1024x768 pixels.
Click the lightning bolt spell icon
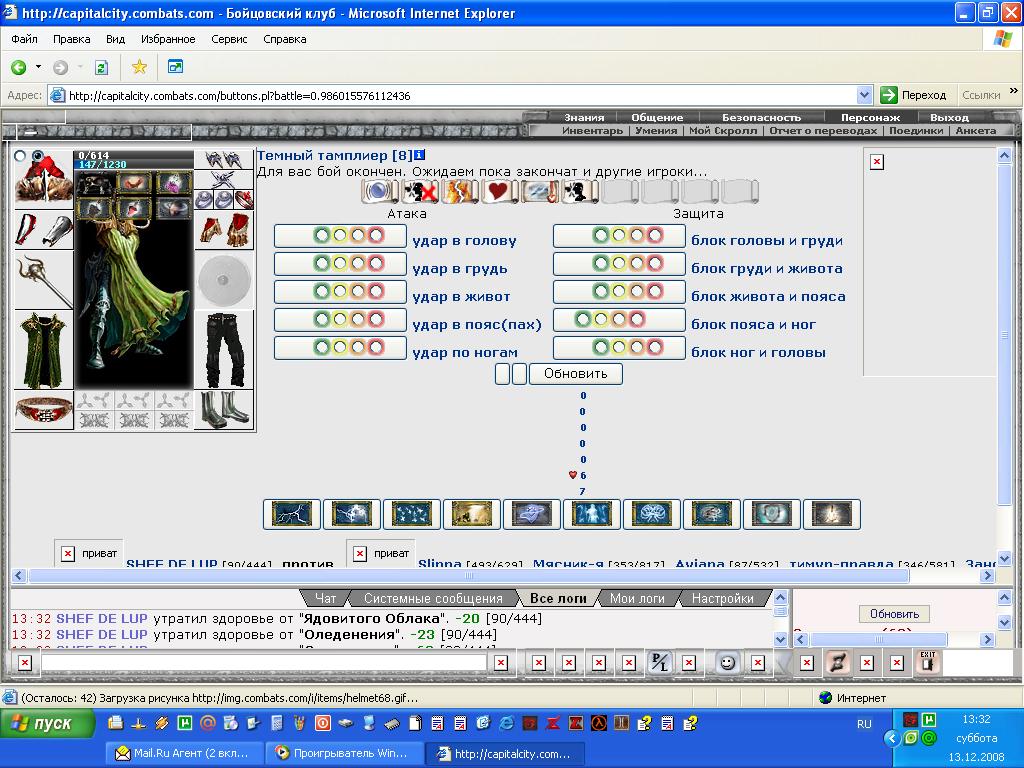click(x=292, y=514)
